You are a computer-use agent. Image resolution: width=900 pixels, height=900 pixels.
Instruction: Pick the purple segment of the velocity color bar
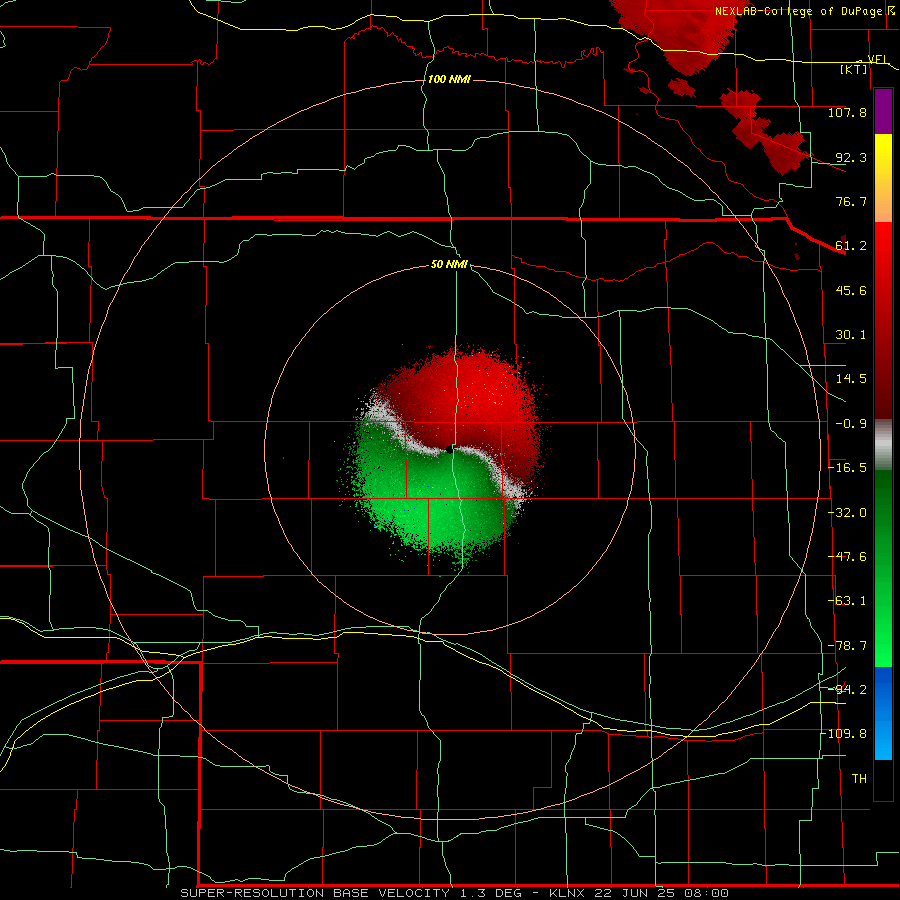[883, 112]
